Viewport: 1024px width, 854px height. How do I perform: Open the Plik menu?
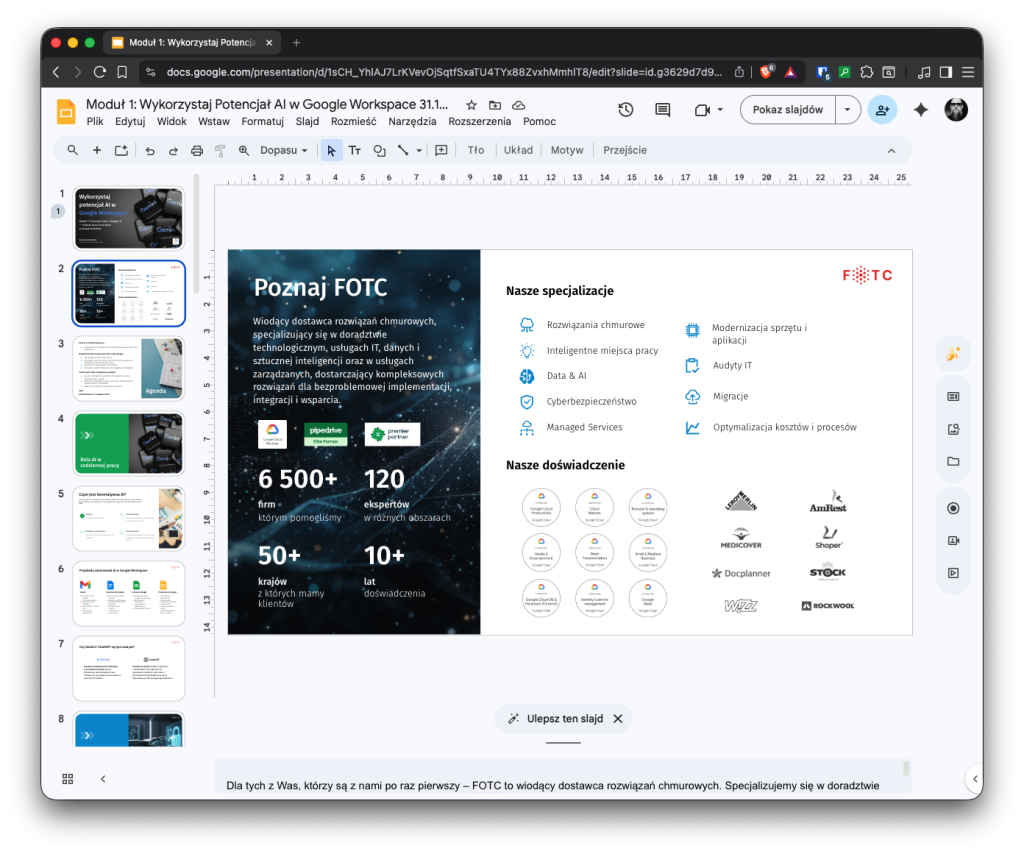point(95,121)
